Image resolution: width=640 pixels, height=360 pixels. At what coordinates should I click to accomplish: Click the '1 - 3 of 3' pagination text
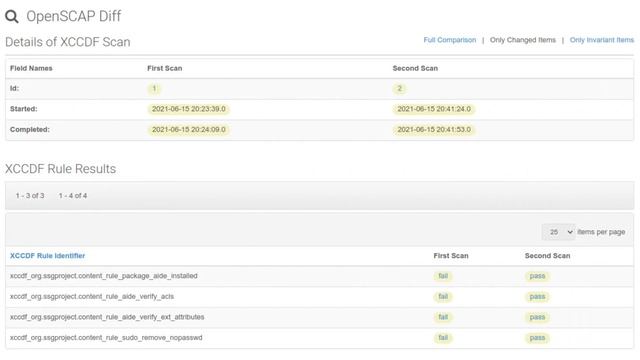tap(30, 196)
